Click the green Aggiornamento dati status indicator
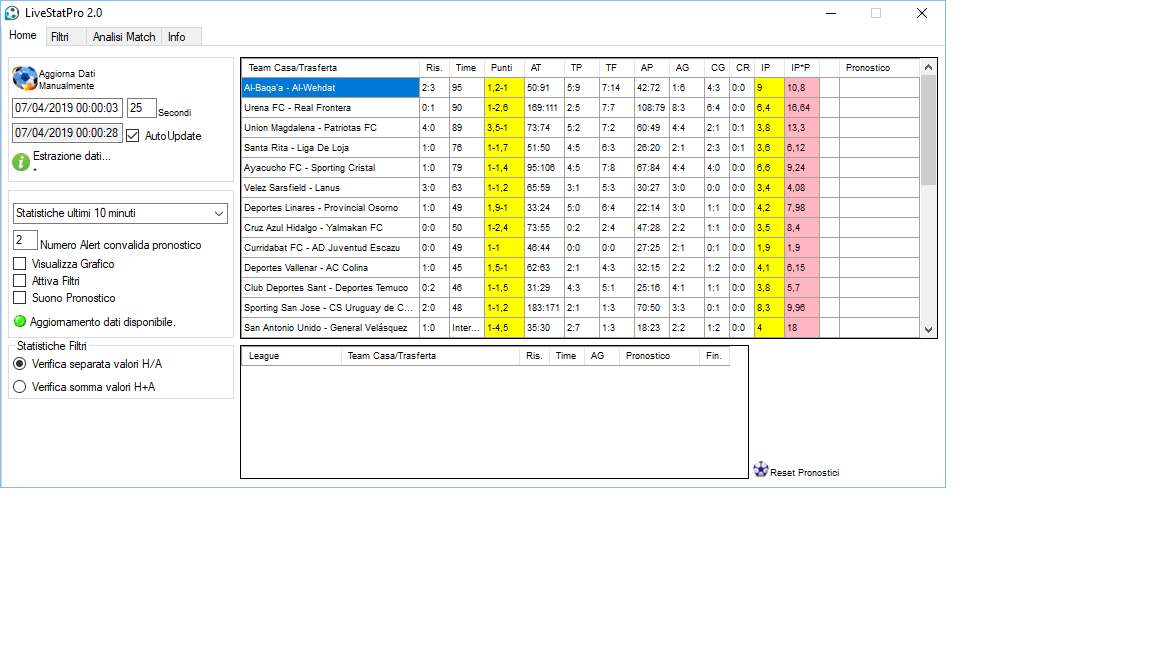Viewport: 1152px width, 648px height. (20, 322)
